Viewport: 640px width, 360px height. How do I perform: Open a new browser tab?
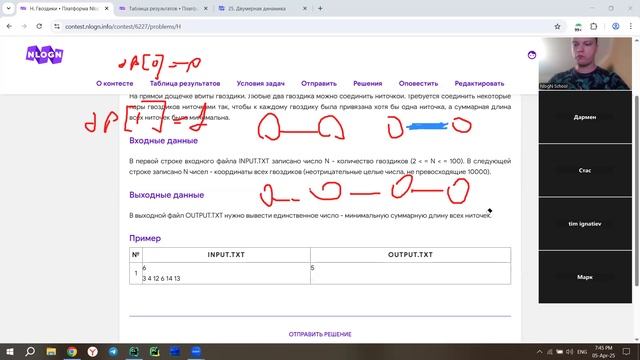(x=320, y=8)
